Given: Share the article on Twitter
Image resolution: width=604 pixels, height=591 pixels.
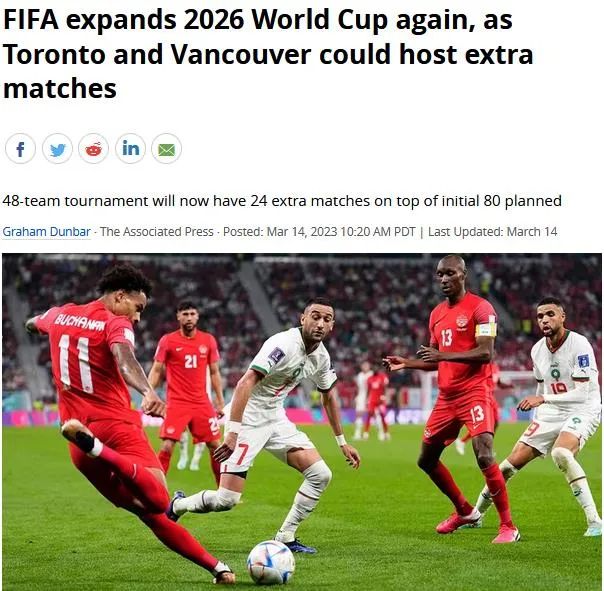Looking at the screenshot, I should point(57,149).
